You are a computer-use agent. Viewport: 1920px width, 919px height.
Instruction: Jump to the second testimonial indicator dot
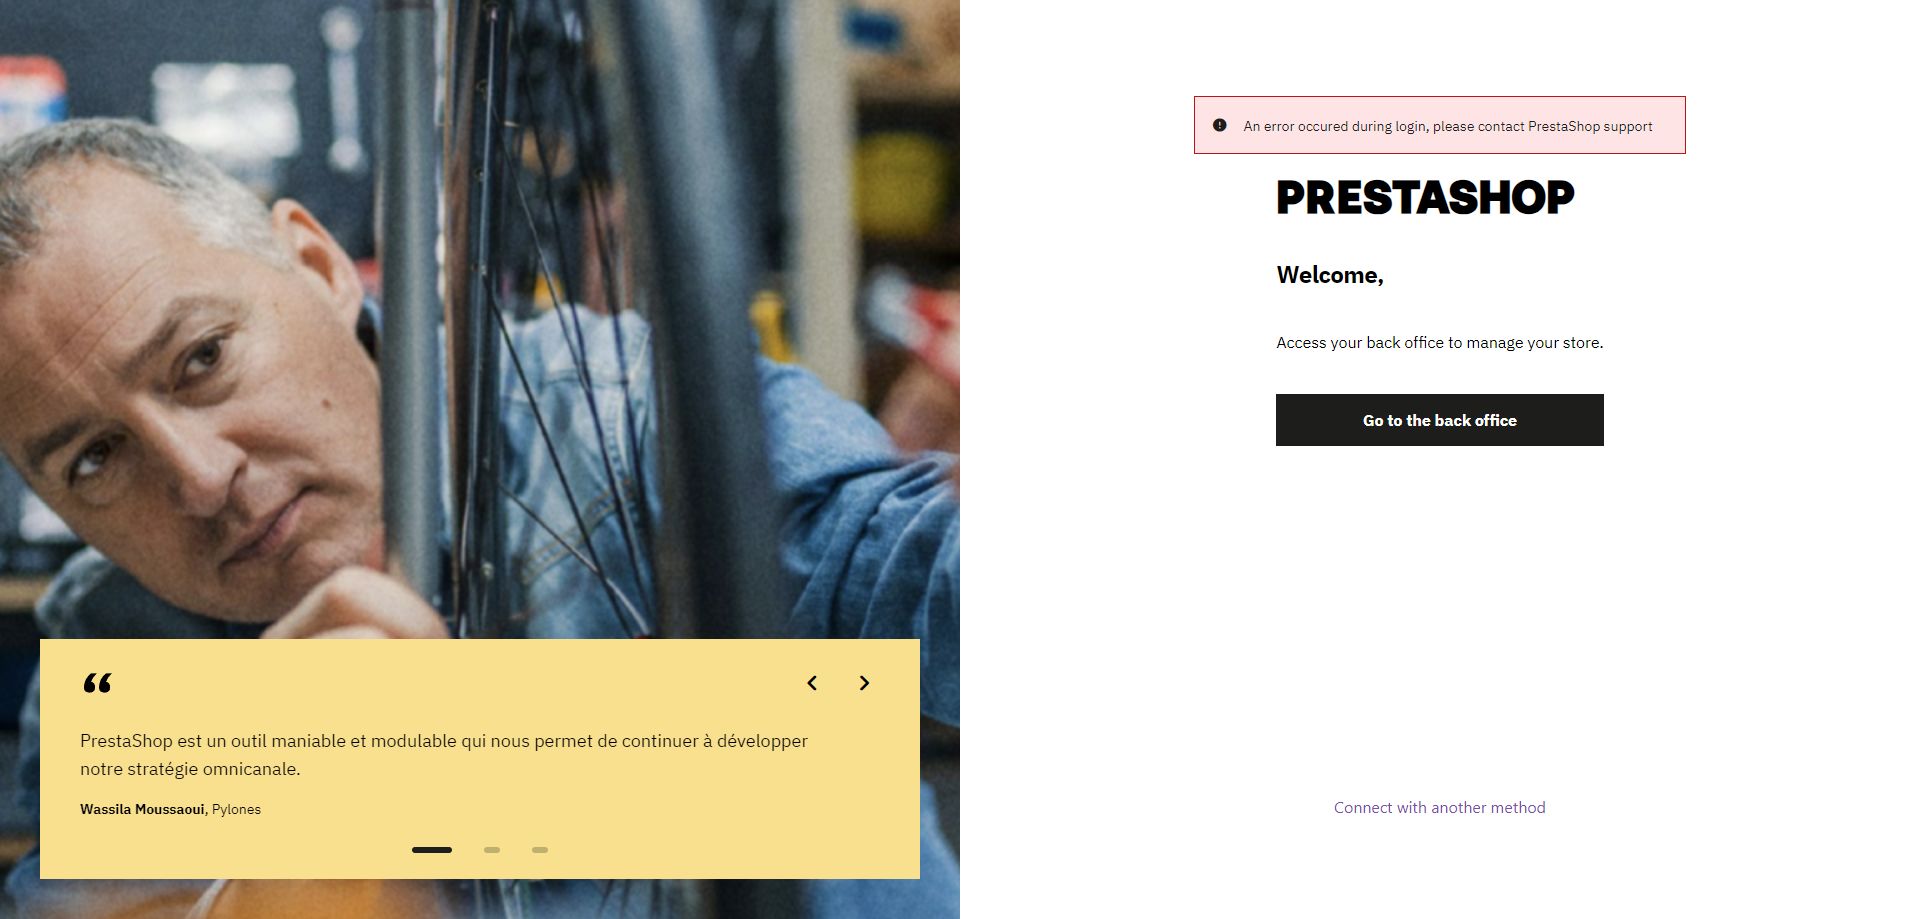pyautogui.click(x=492, y=850)
